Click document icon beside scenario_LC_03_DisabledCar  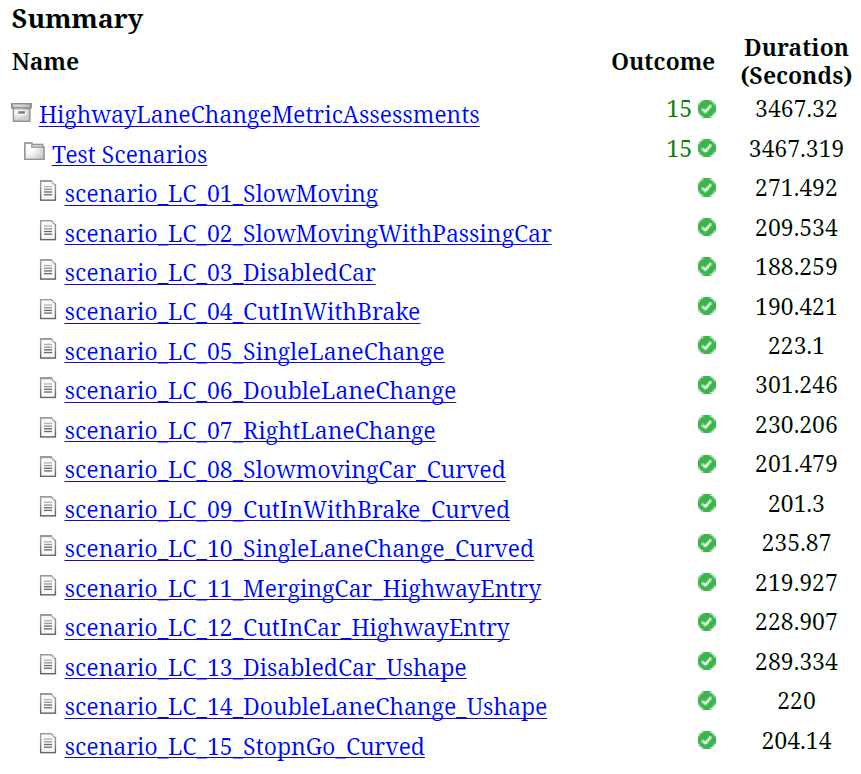point(48,270)
